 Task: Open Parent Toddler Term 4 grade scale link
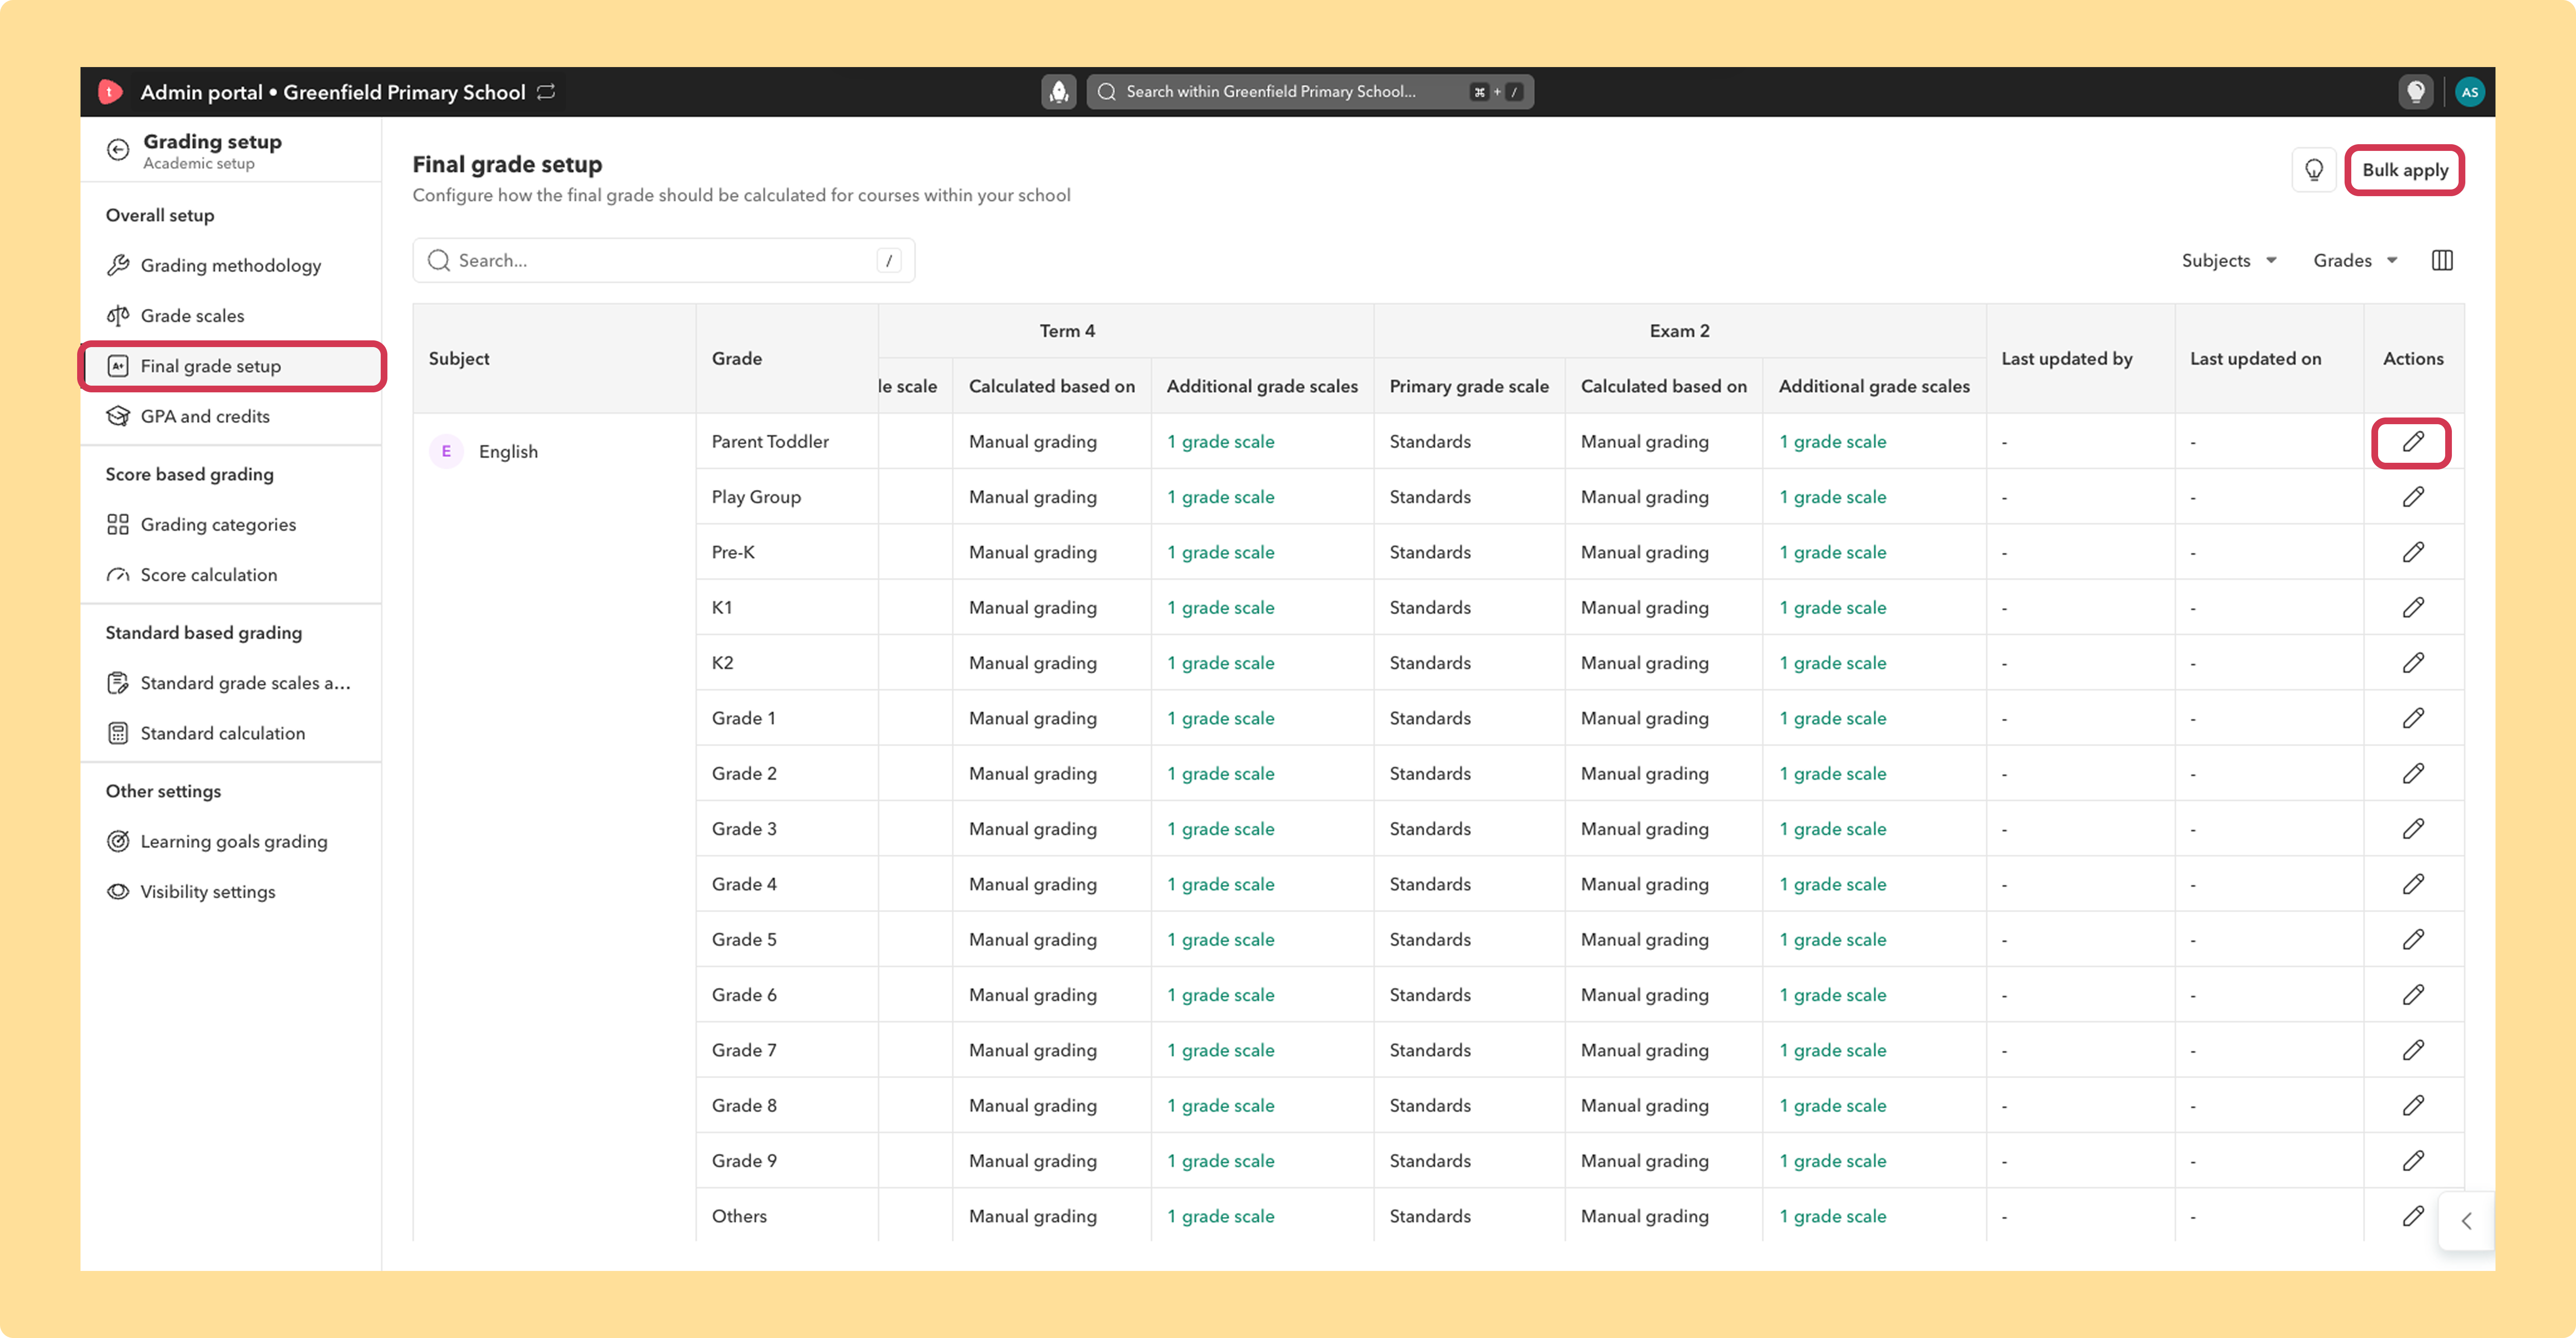1220,442
